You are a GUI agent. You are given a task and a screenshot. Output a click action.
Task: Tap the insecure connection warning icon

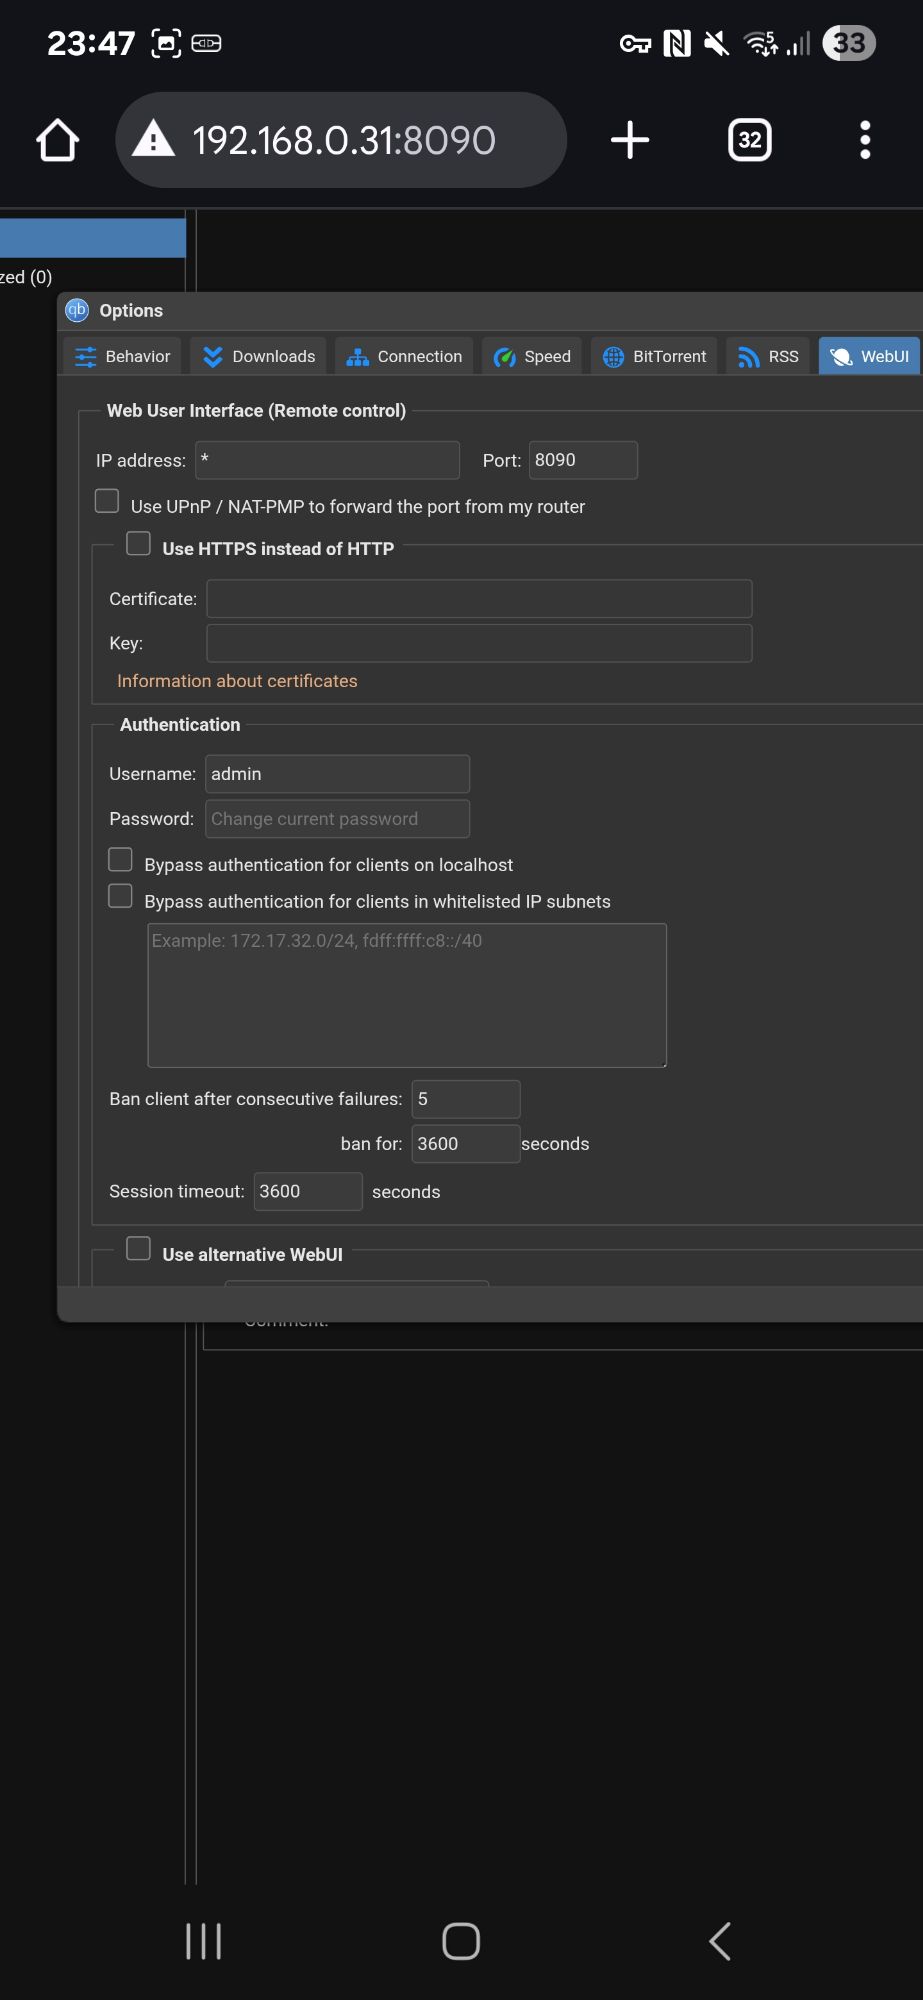(x=154, y=140)
